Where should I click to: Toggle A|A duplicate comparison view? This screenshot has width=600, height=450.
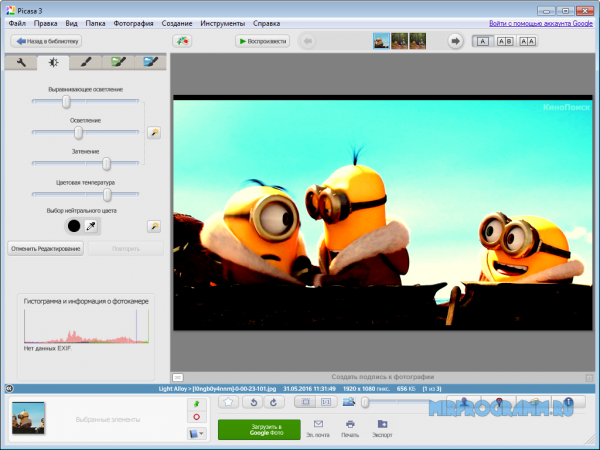click(x=527, y=41)
